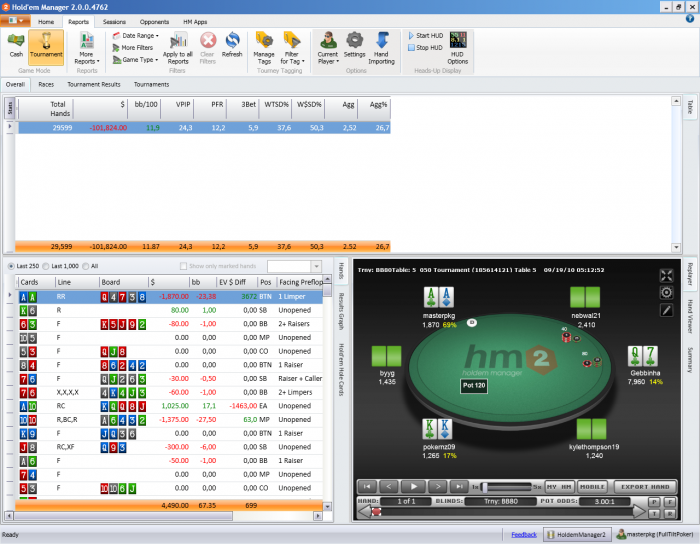Open Date Range dropdown
The height and width of the screenshot is (544, 700).
(135, 36)
